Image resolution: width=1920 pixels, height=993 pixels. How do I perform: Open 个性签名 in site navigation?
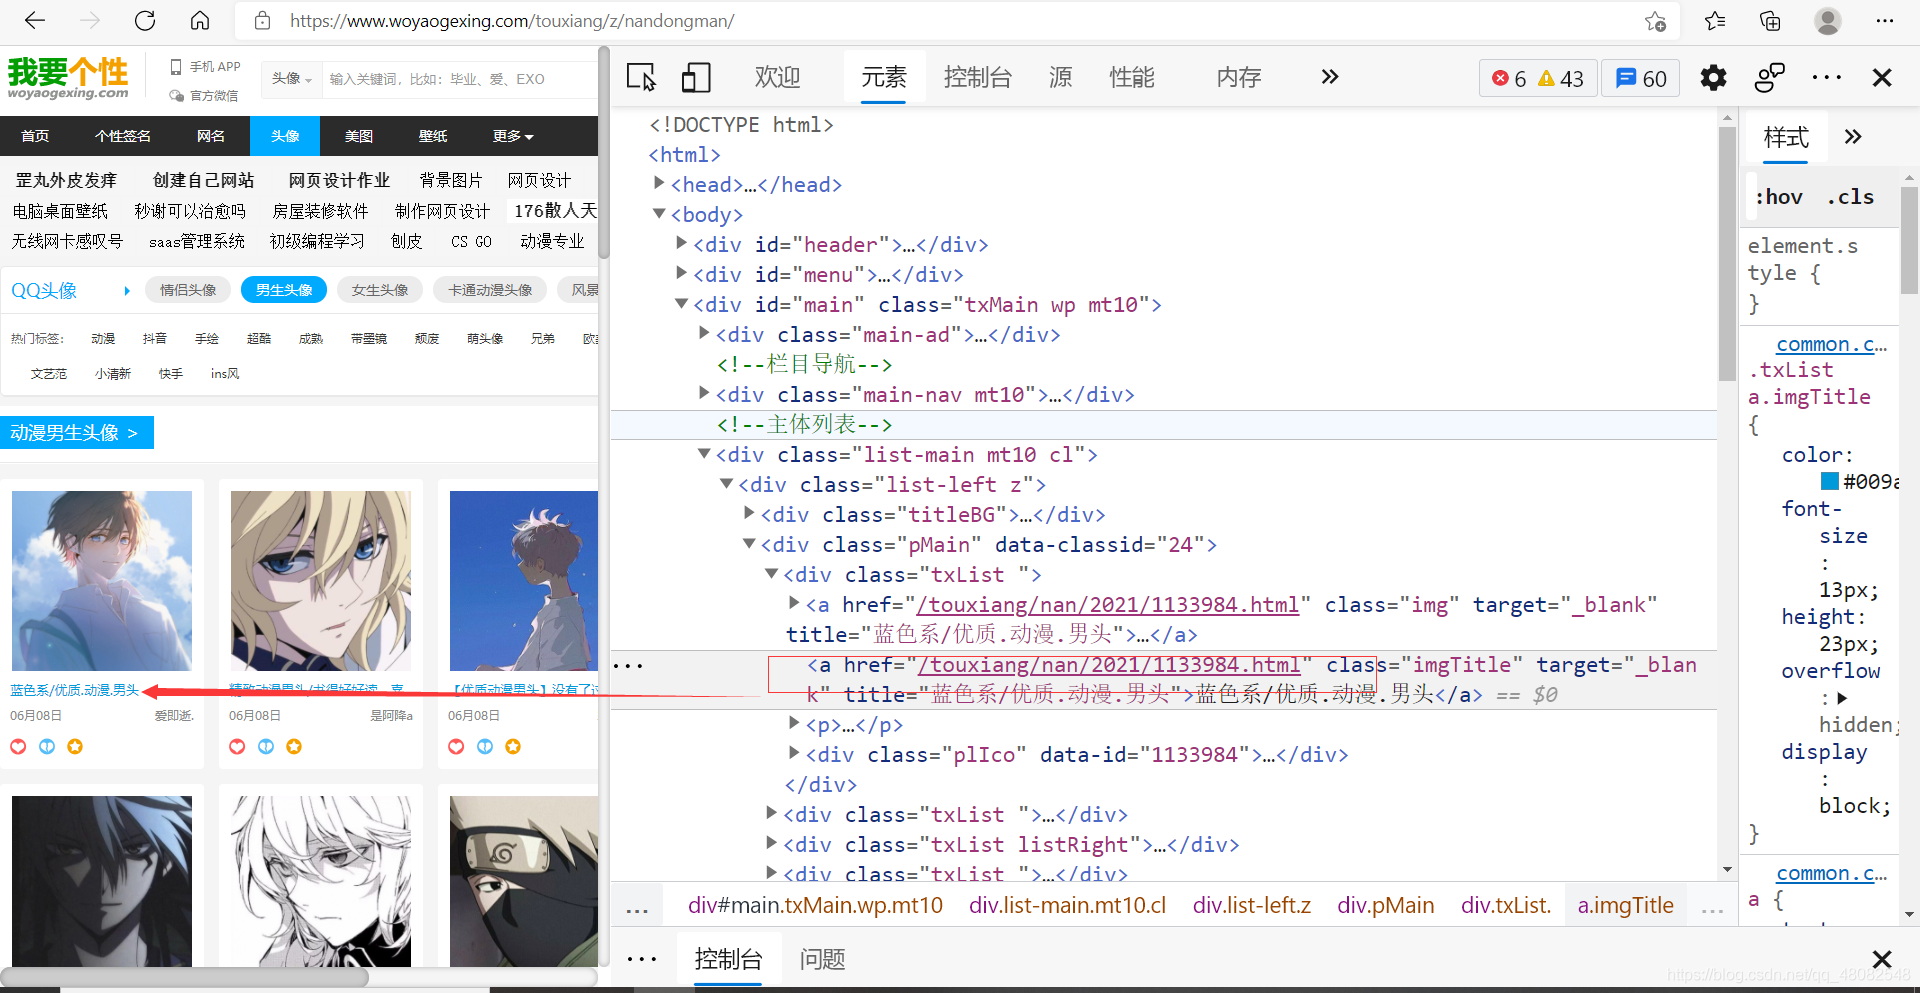[123, 136]
